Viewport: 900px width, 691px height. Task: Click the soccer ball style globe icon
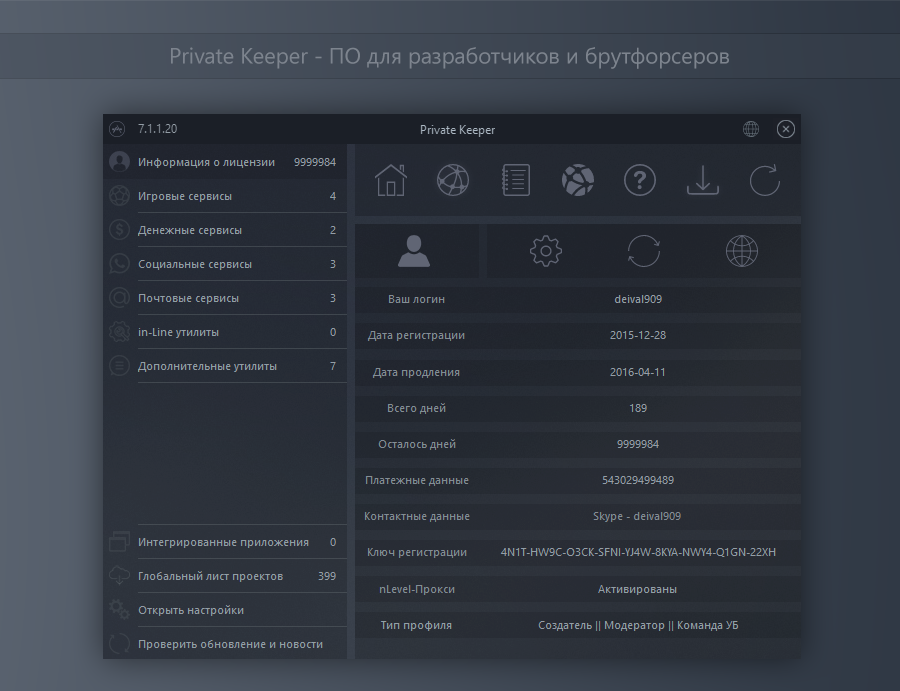[x=578, y=180]
